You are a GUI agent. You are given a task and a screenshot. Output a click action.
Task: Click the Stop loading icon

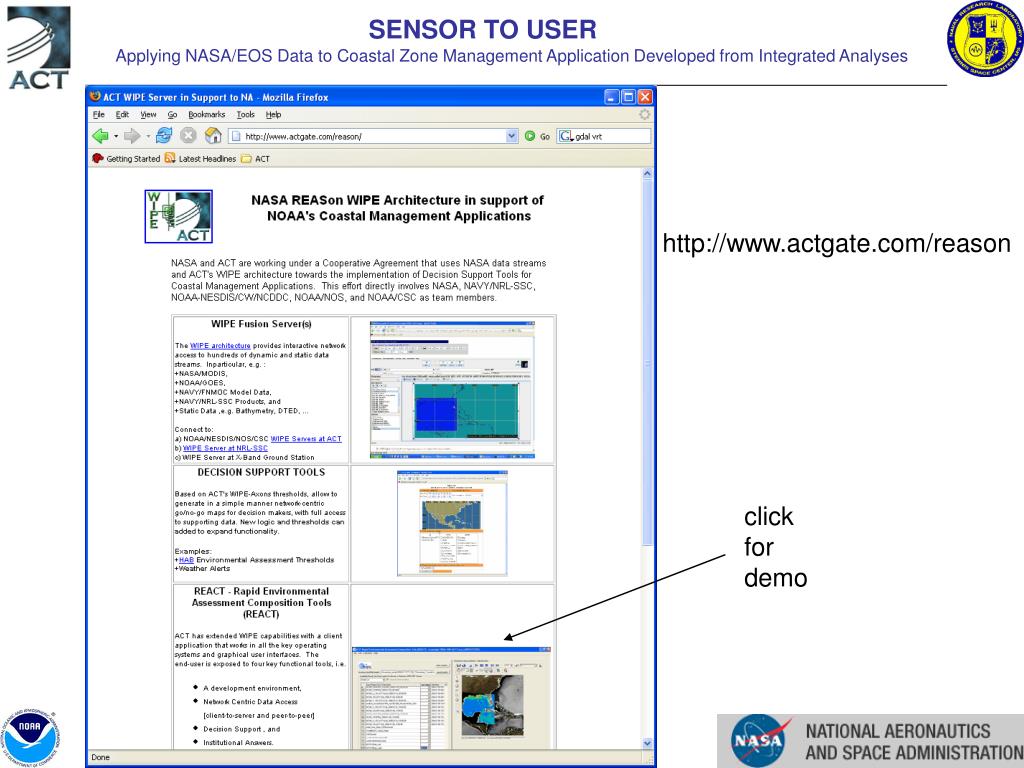[x=188, y=136]
